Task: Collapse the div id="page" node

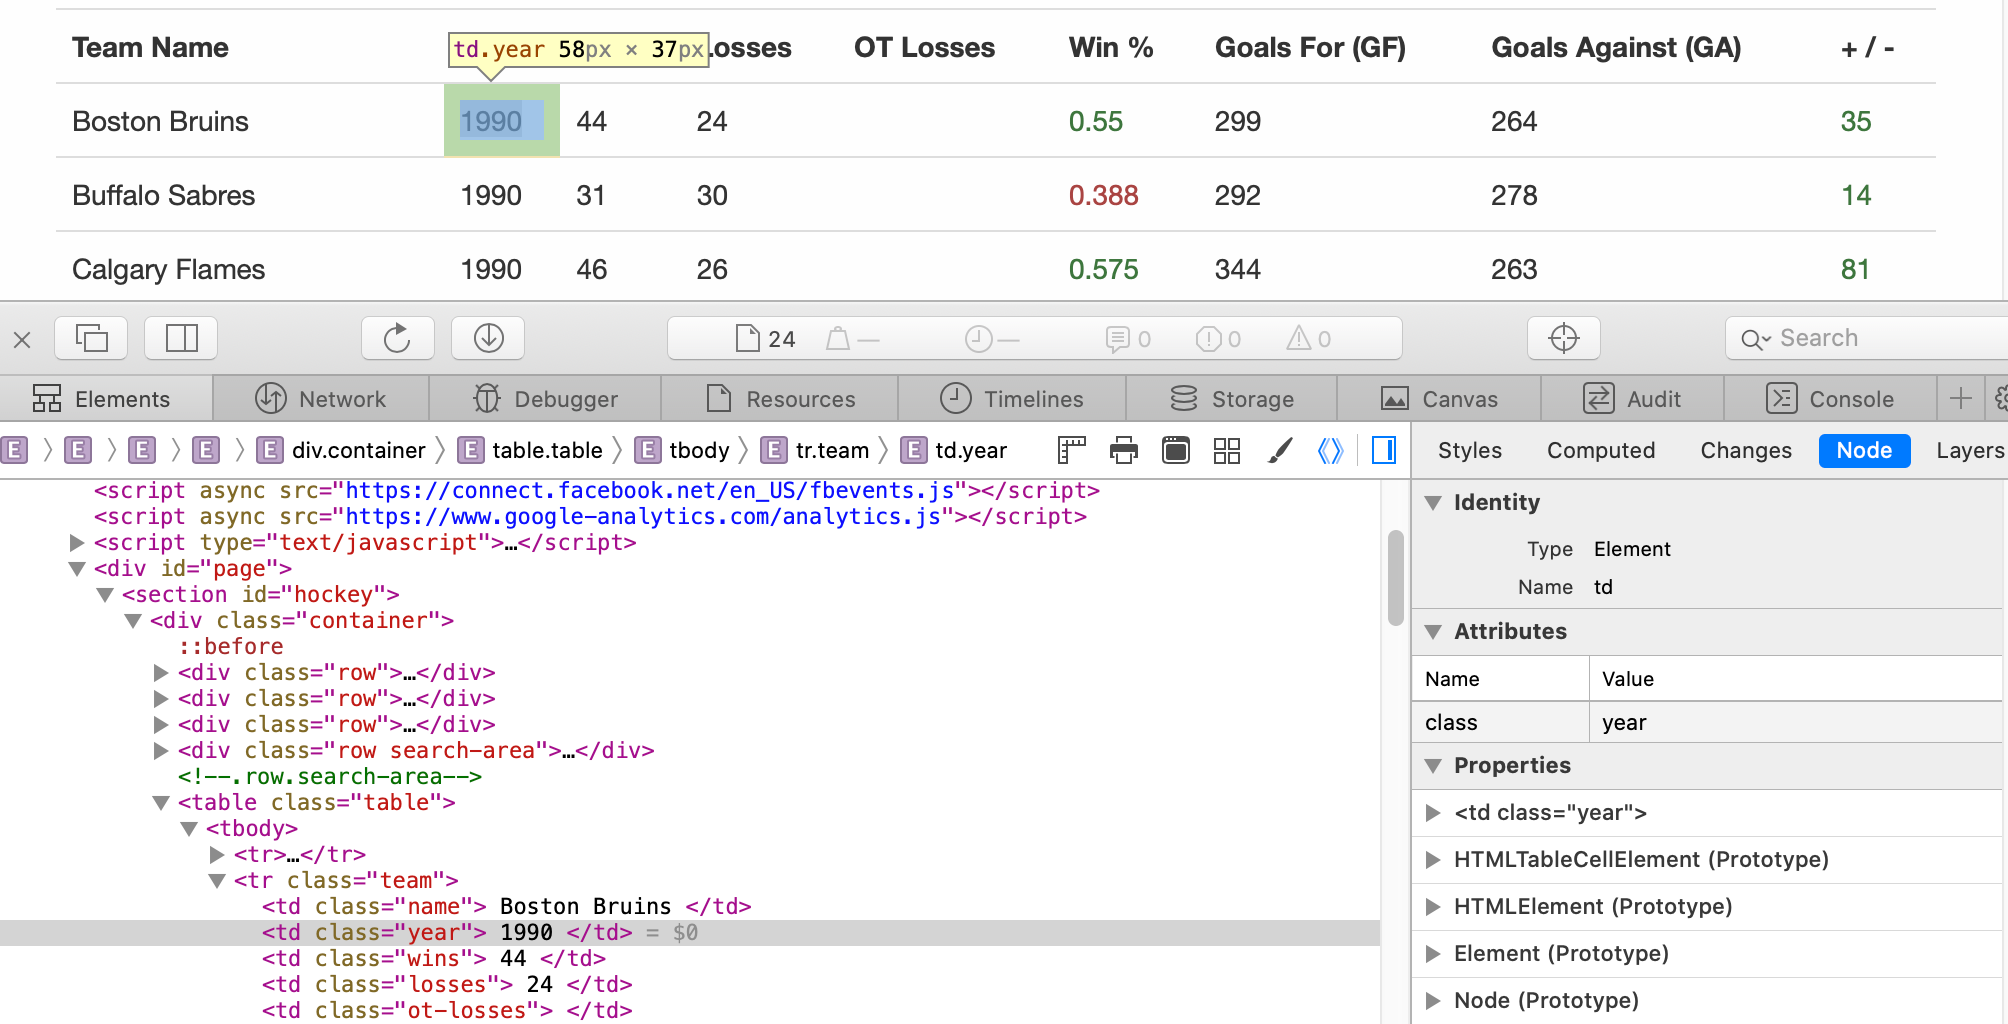Action: tap(76, 569)
